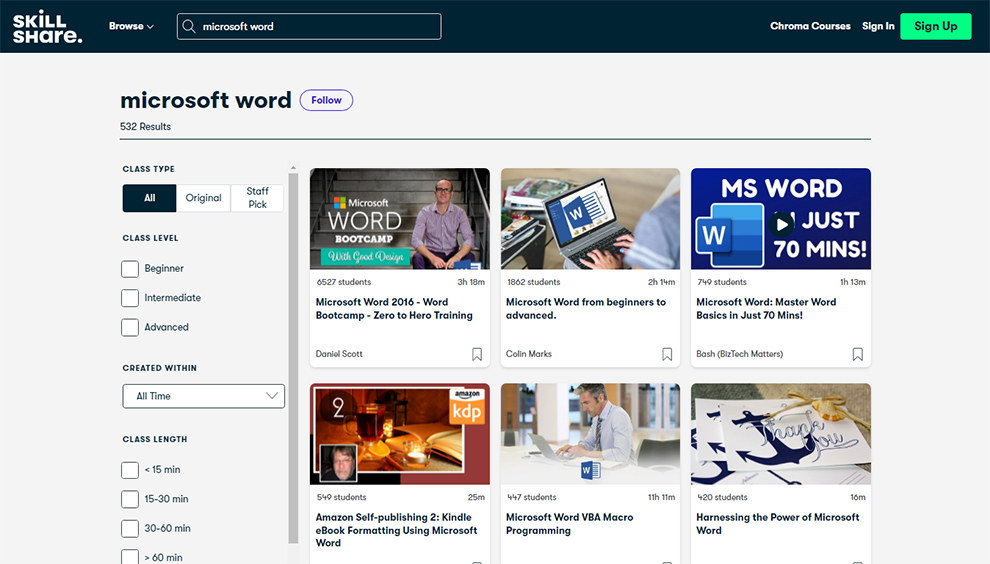The width and height of the screenshot is (990, 564).
Task: Click the microsoft word search field
Action: point(309,27)
